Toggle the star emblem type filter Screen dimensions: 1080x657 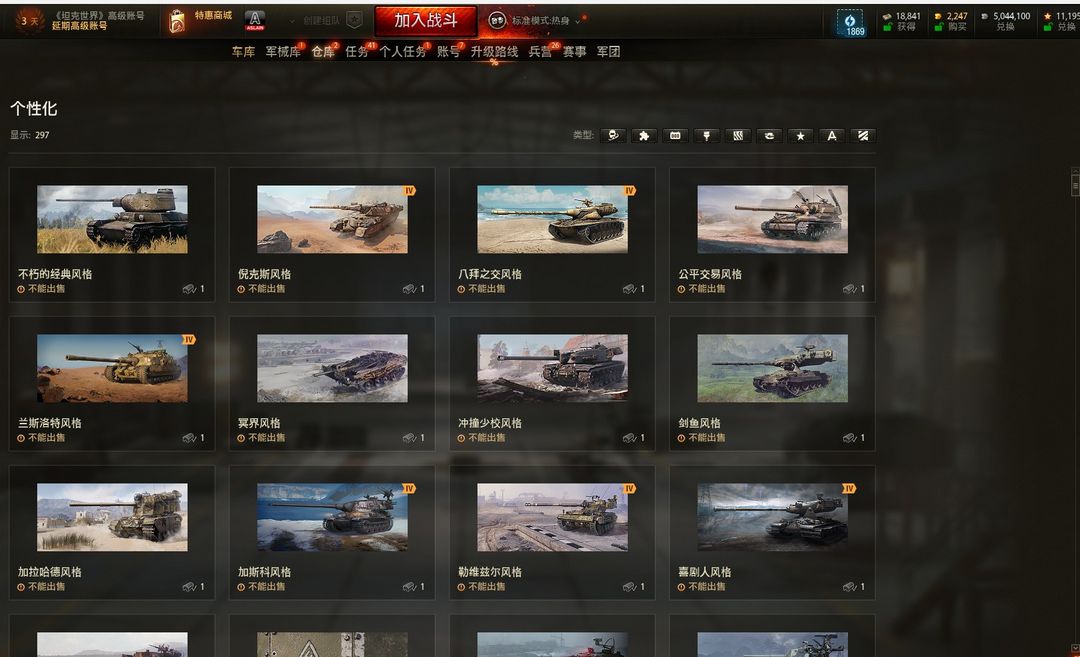[800, 136]
